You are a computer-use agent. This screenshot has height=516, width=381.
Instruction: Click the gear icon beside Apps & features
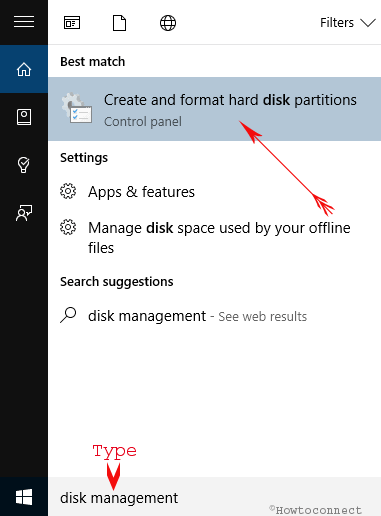68,191
